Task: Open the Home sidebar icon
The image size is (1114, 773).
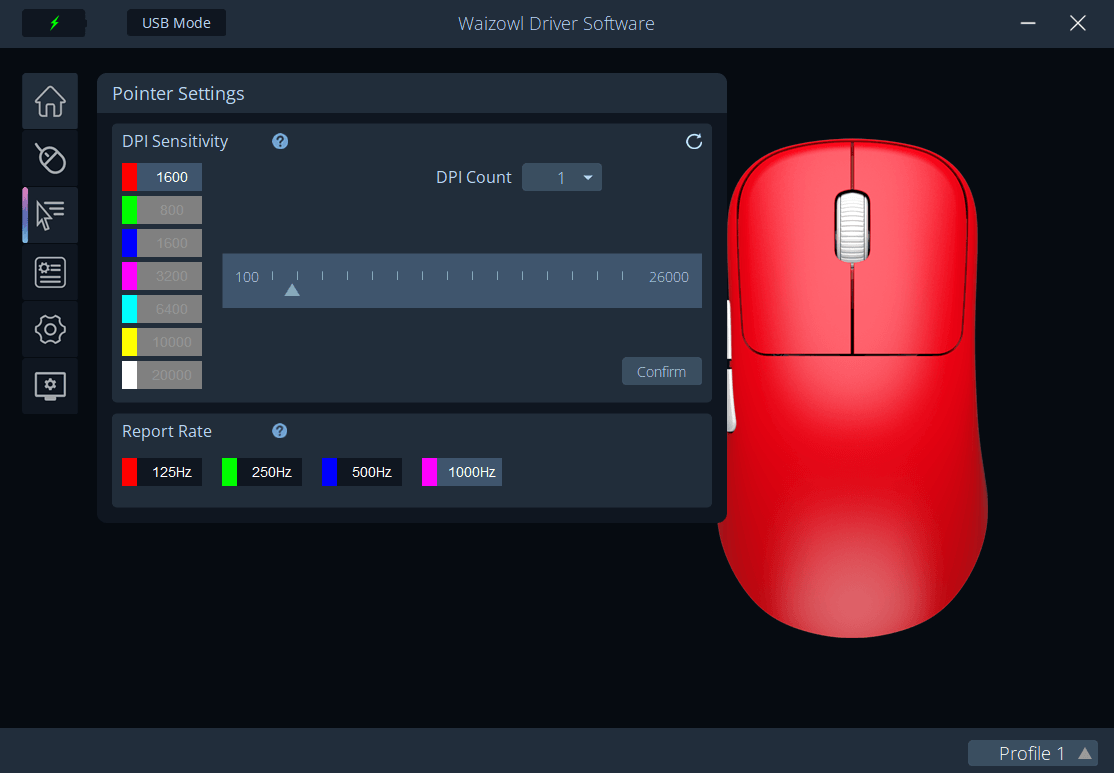Action: (x=50, y=101)
